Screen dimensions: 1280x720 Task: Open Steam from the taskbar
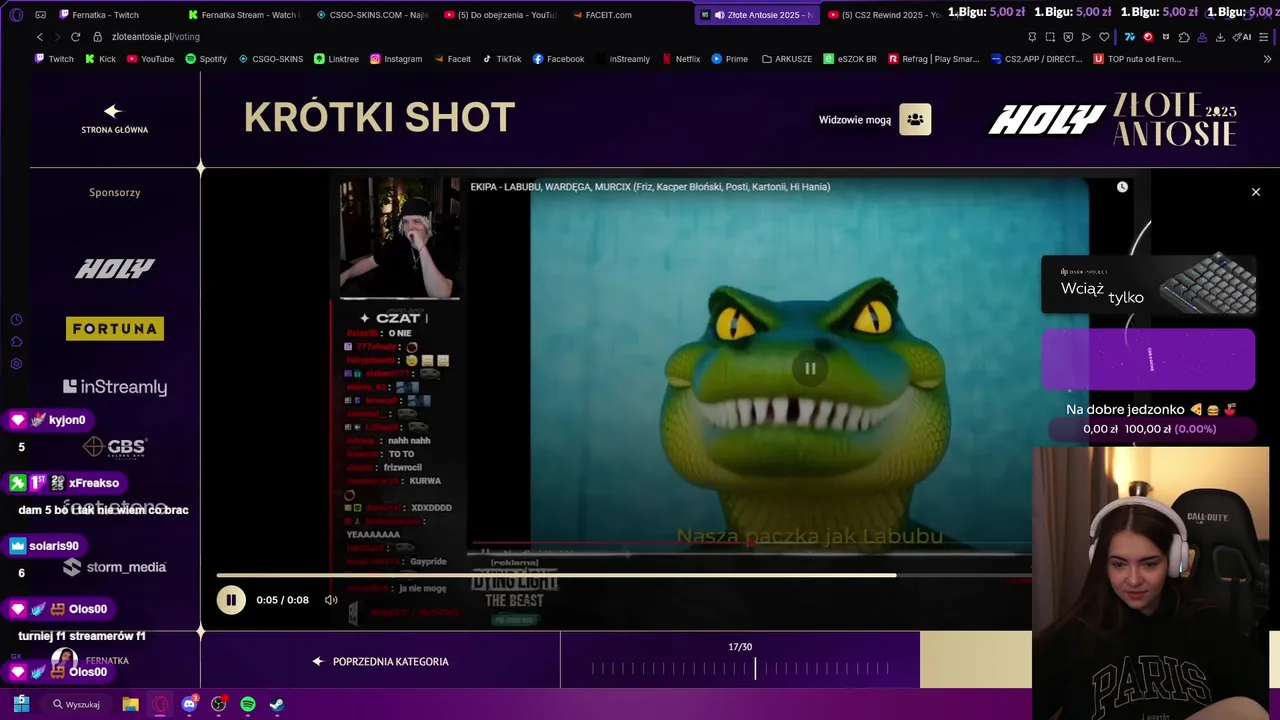(x=277, y=704)
